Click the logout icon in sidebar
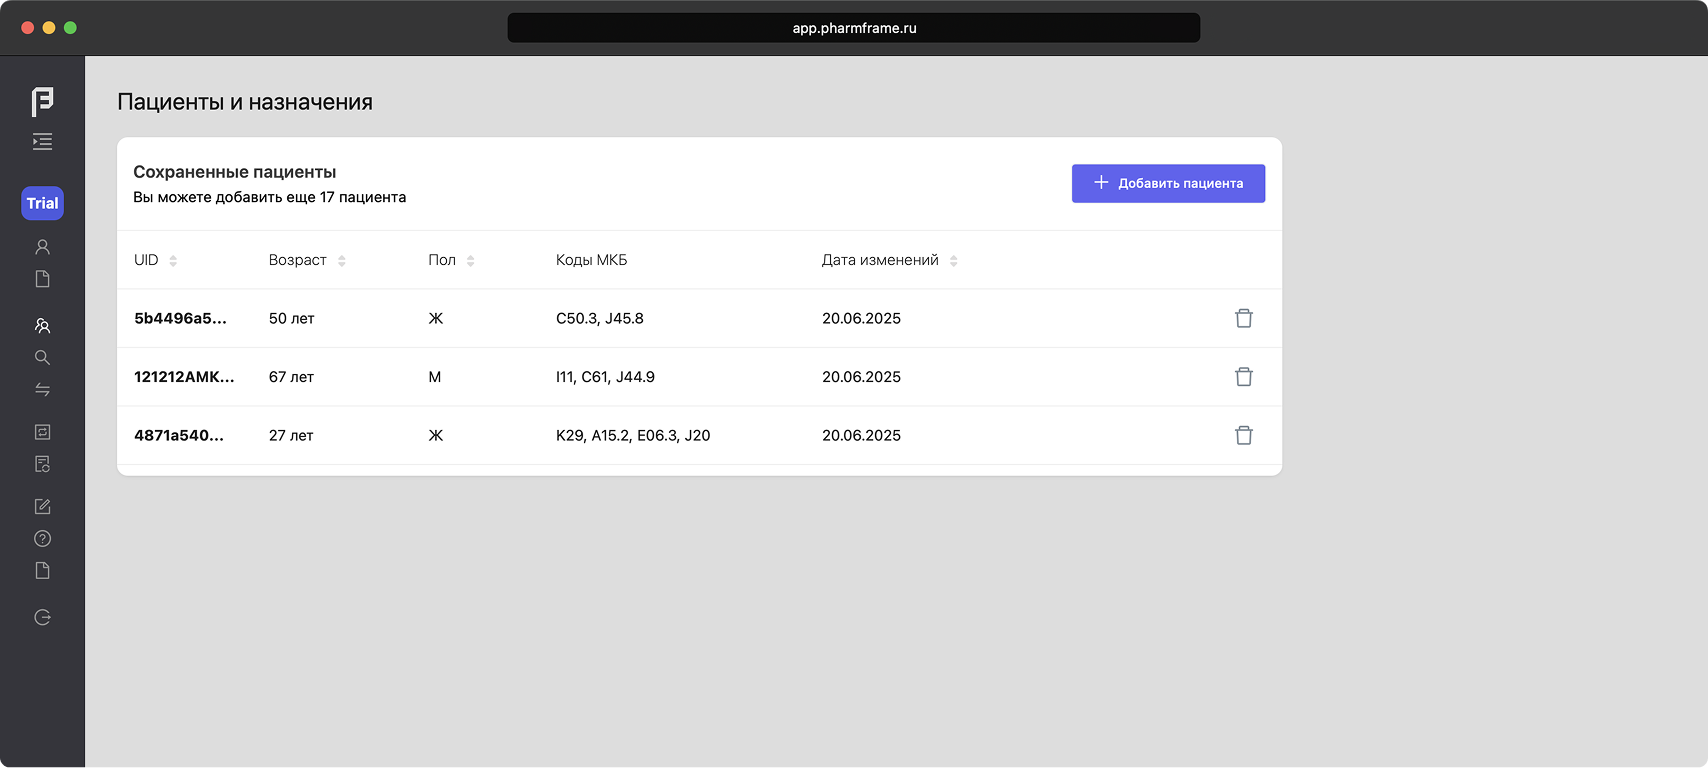The height and width of the screenshot is (768, 1708). [42, 617]
